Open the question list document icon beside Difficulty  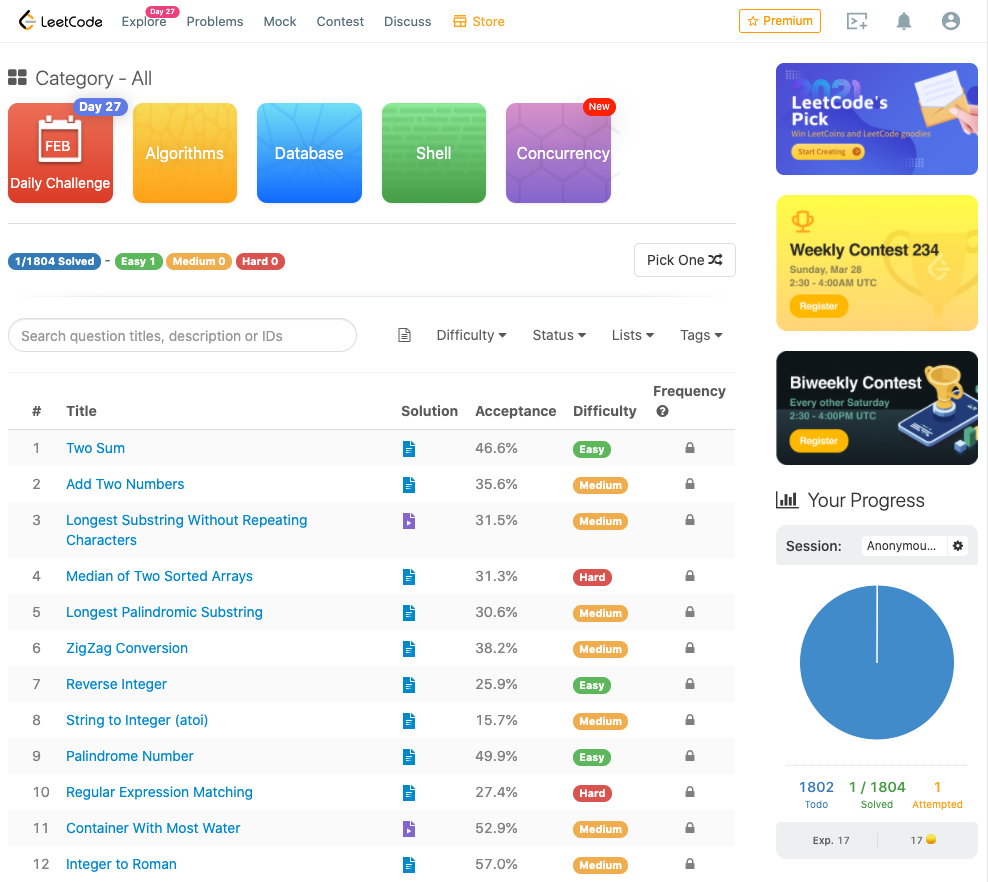(405, 335)
